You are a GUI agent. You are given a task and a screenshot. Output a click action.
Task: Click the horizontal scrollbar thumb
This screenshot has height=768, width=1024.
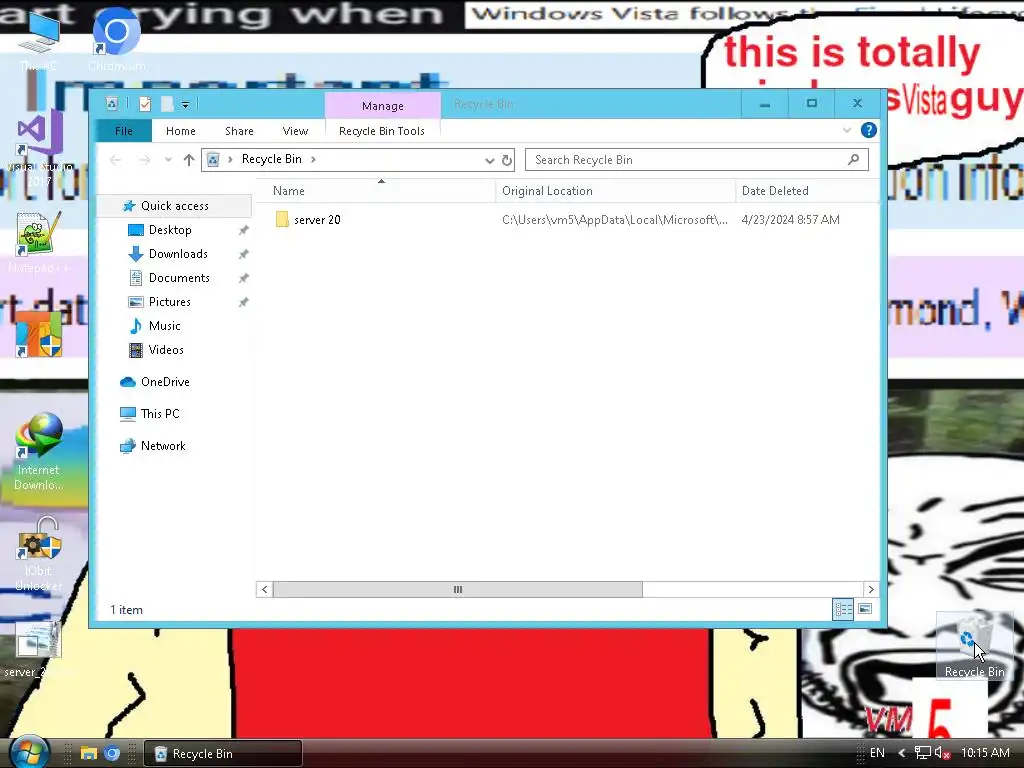point(458,590)
